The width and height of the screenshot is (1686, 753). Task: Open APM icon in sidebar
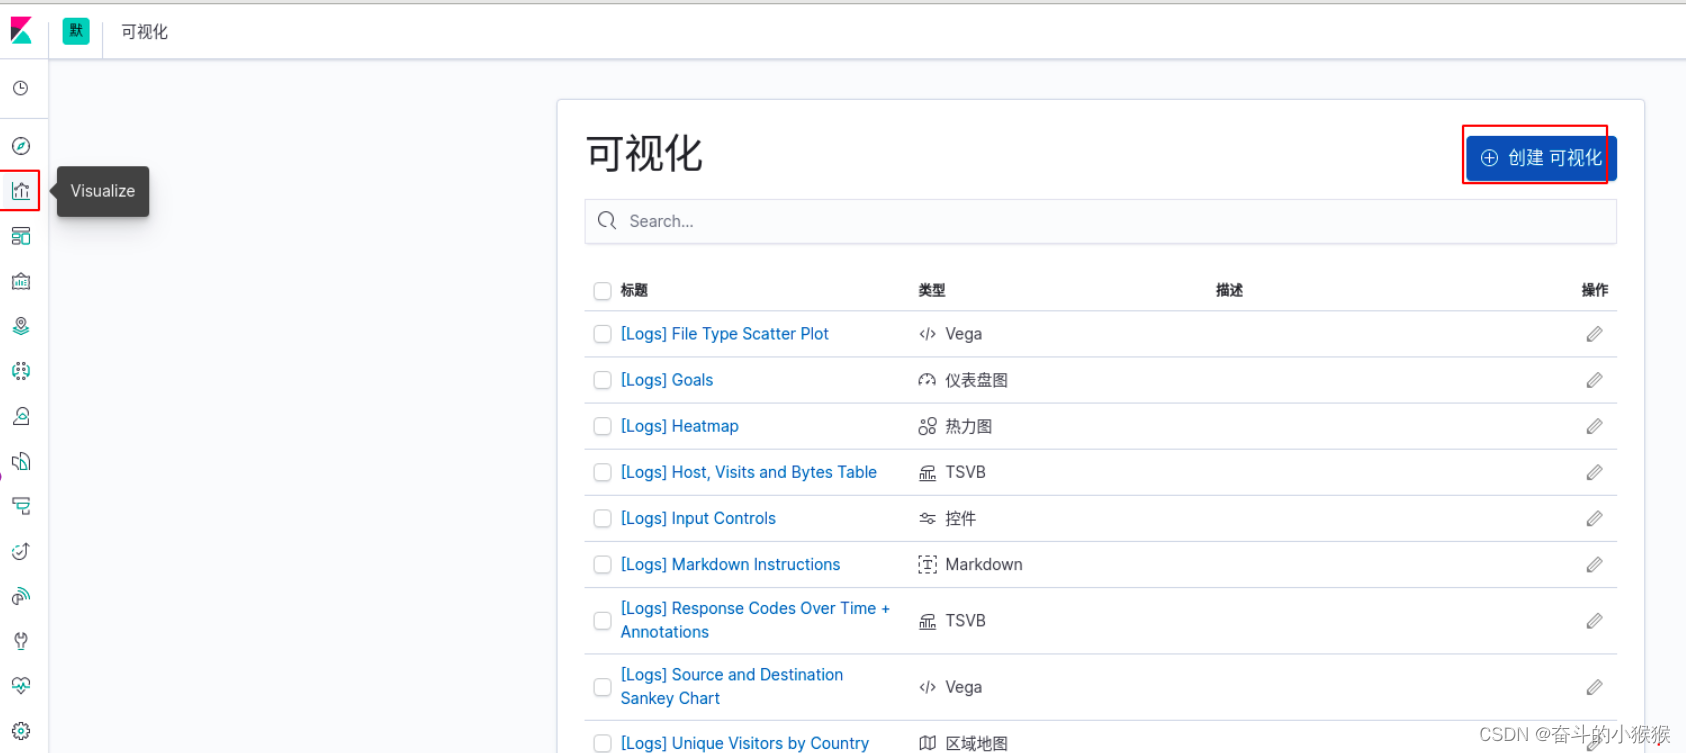[21, 506]
